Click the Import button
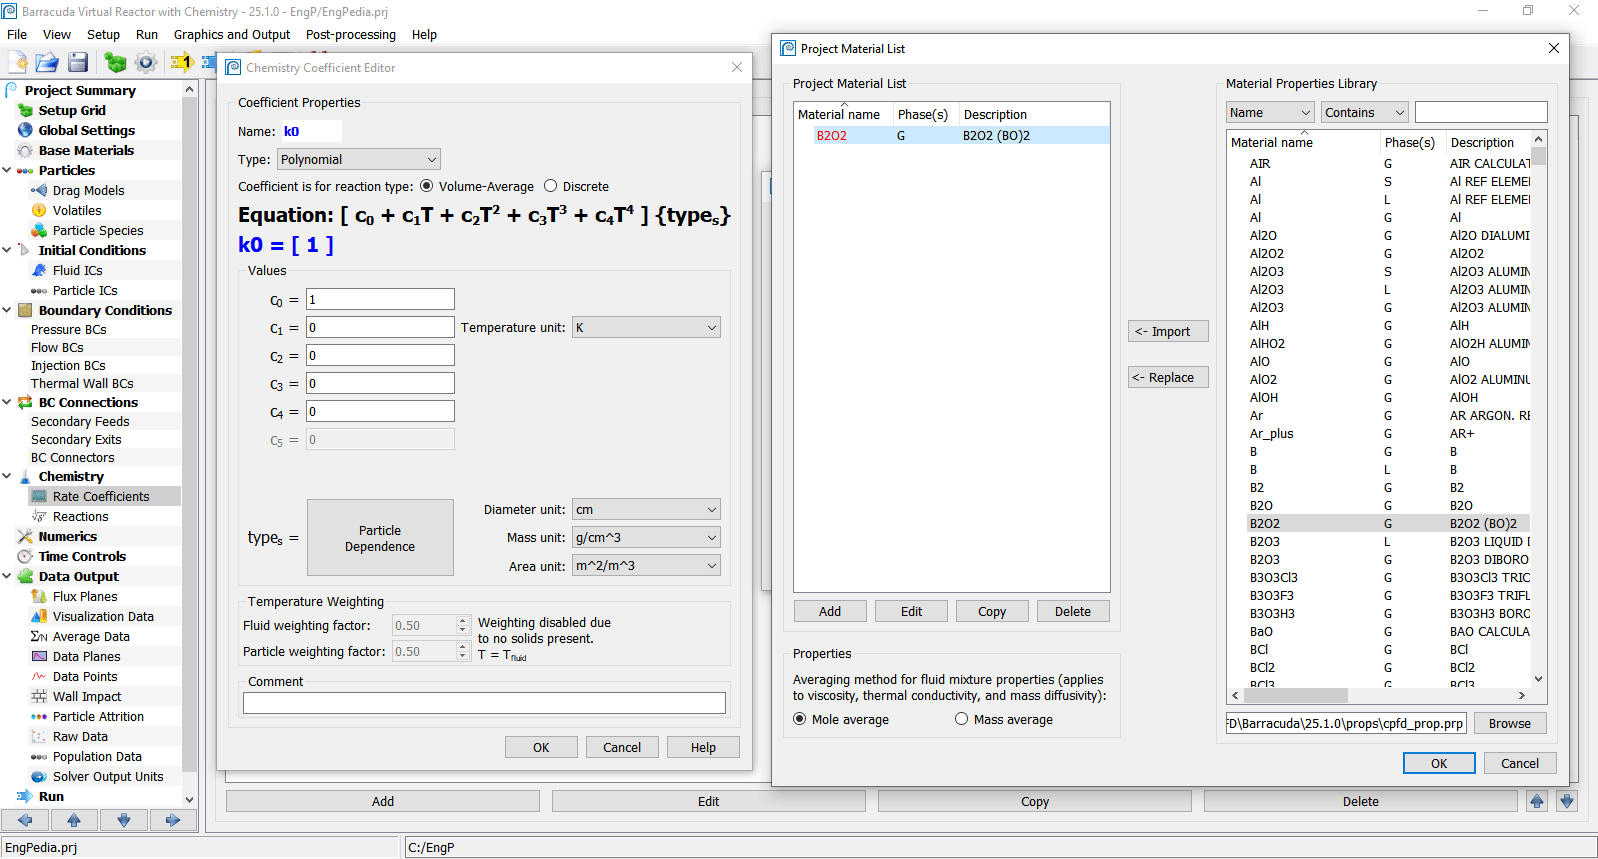The height and width of the screenshot is (859, 1598). tap(1168, 331)
